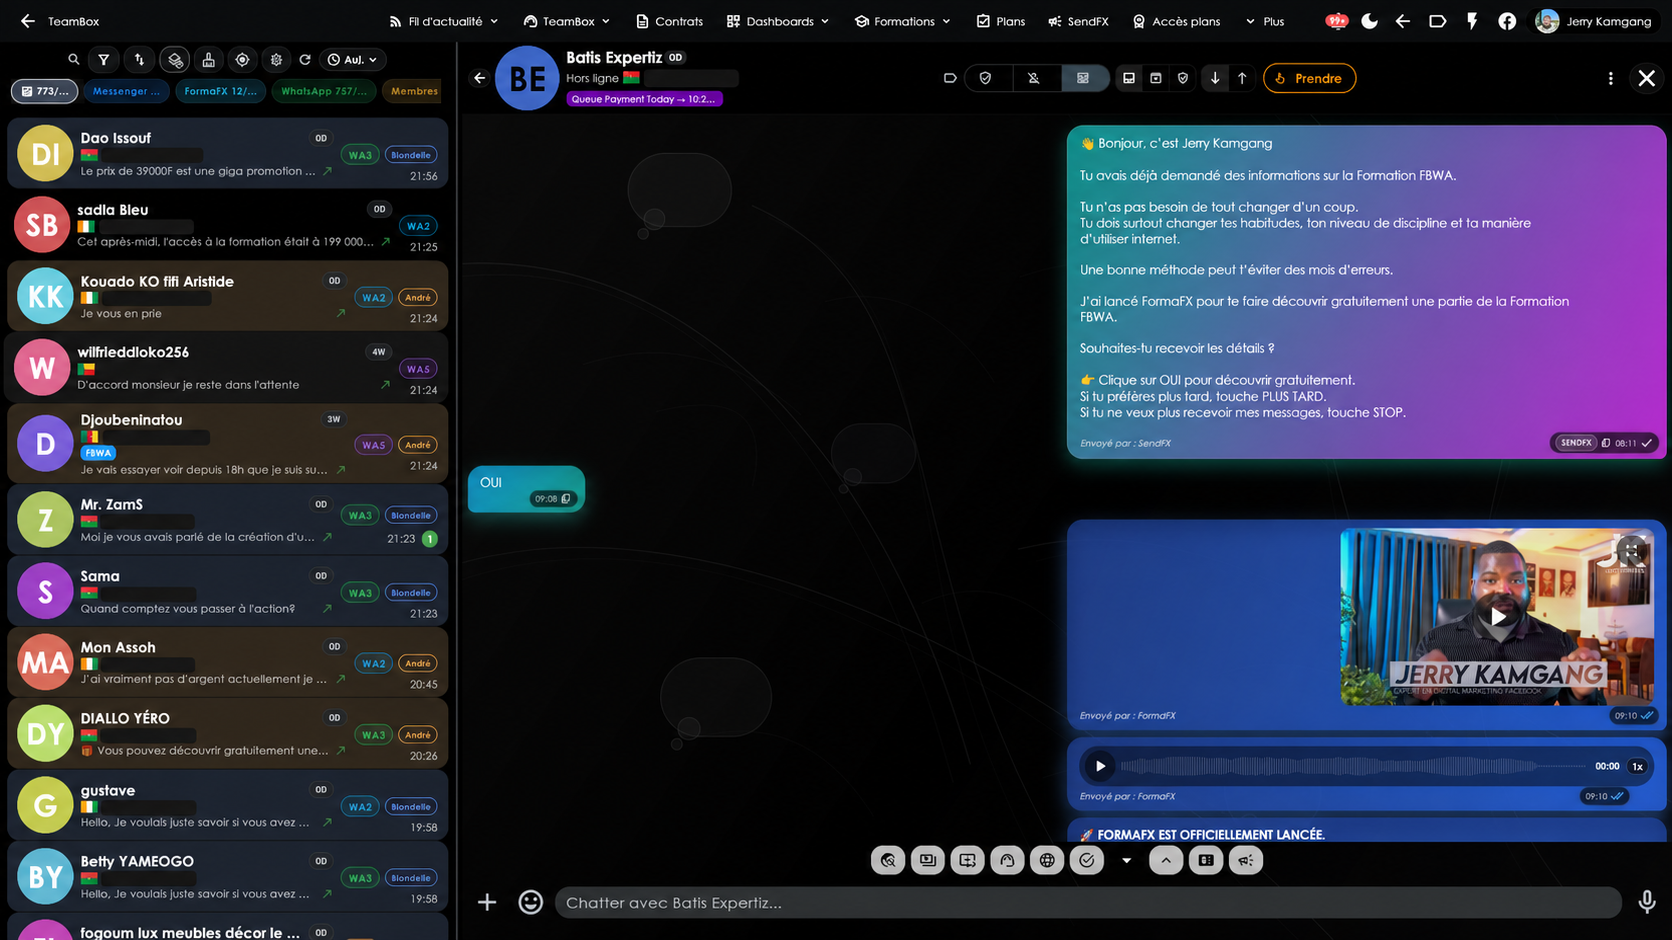Click the globe icon above message box

point(1047,860)
